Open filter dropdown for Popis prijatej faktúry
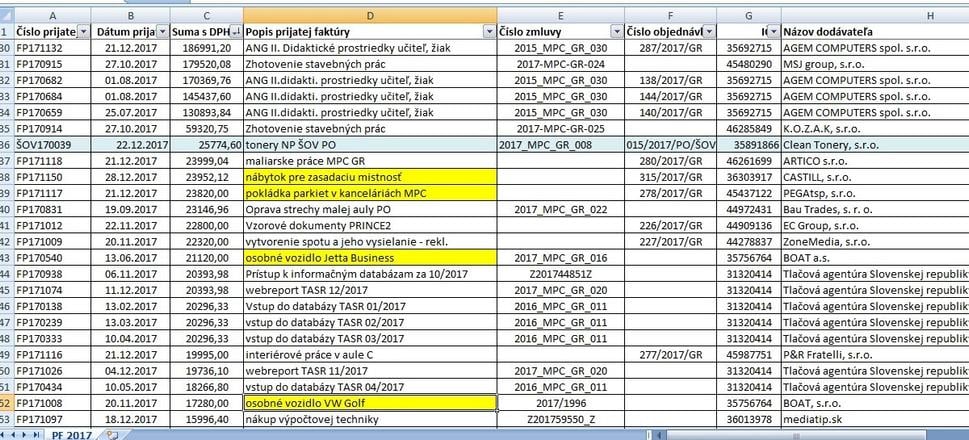The image size is (969, 440). pyautogui.click(x=489, y=32)
